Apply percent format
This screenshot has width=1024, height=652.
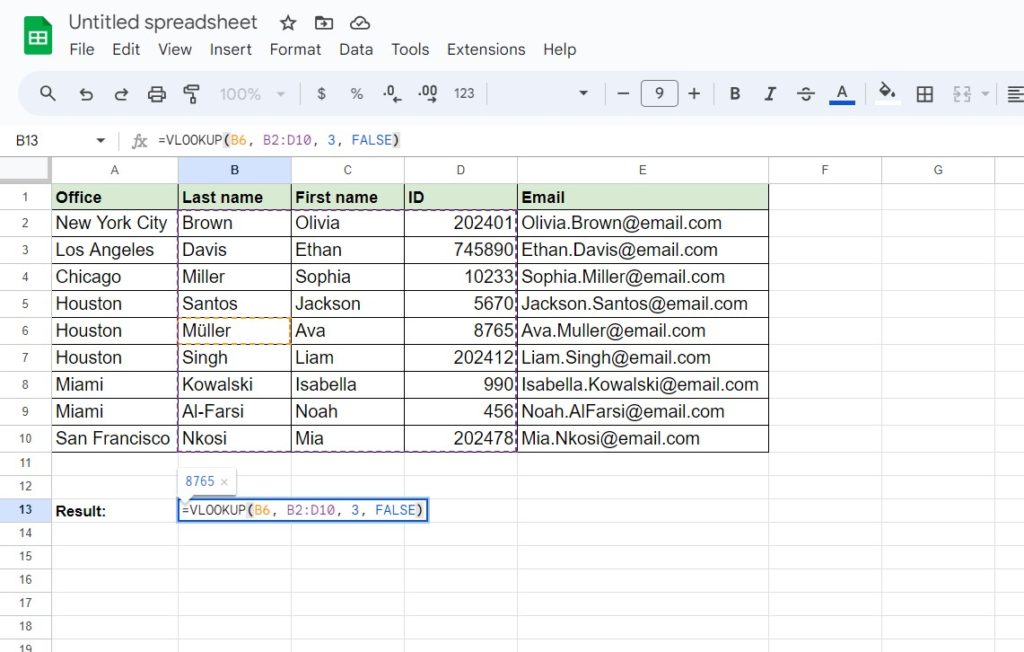click(x=356, y=93)
